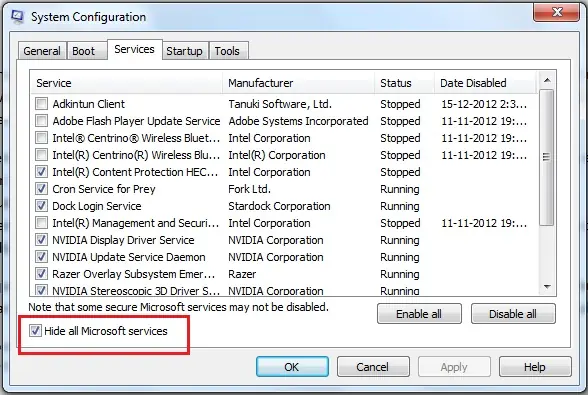Viewport: 588px width, 395px height.
Task: Check Intel® Centrino® Wireless Bluet... service
Action: coord(41,138)
